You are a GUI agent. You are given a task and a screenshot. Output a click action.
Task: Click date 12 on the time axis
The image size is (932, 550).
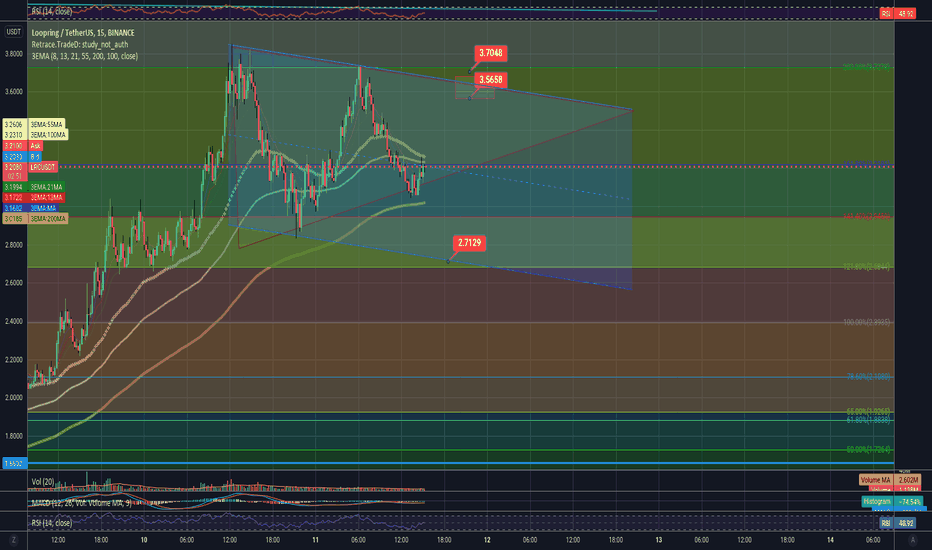tap(487, 540)
